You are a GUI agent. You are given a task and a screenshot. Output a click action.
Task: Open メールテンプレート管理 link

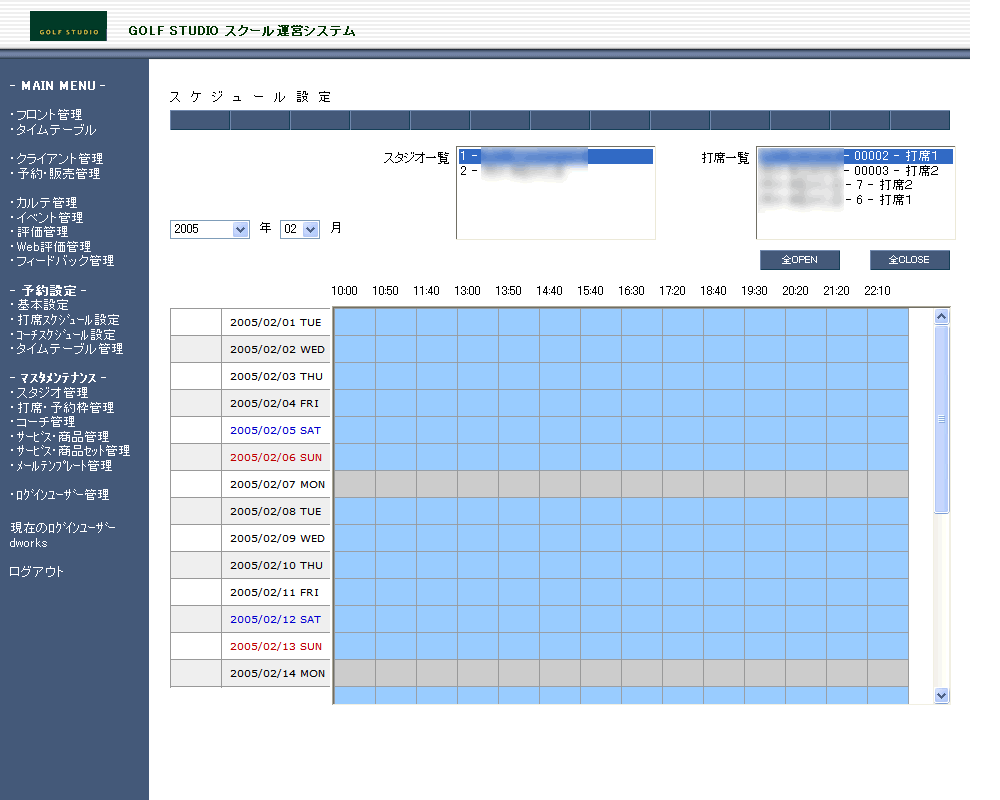[64, 466]
